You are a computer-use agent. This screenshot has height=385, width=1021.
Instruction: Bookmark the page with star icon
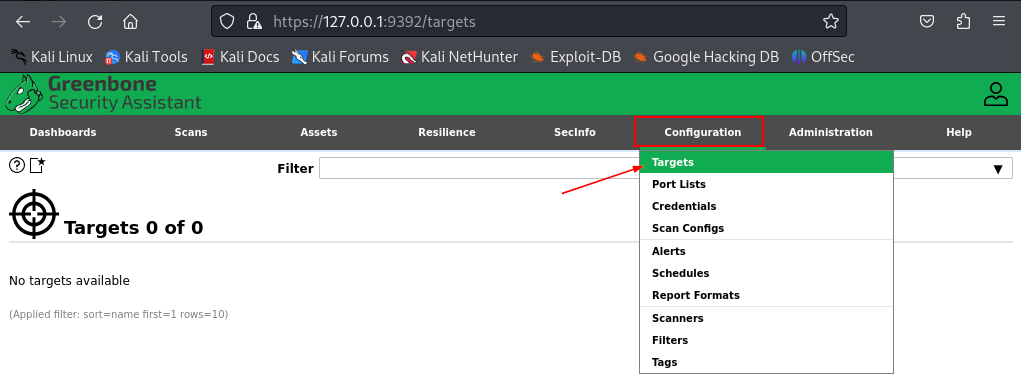coord(830,21)
